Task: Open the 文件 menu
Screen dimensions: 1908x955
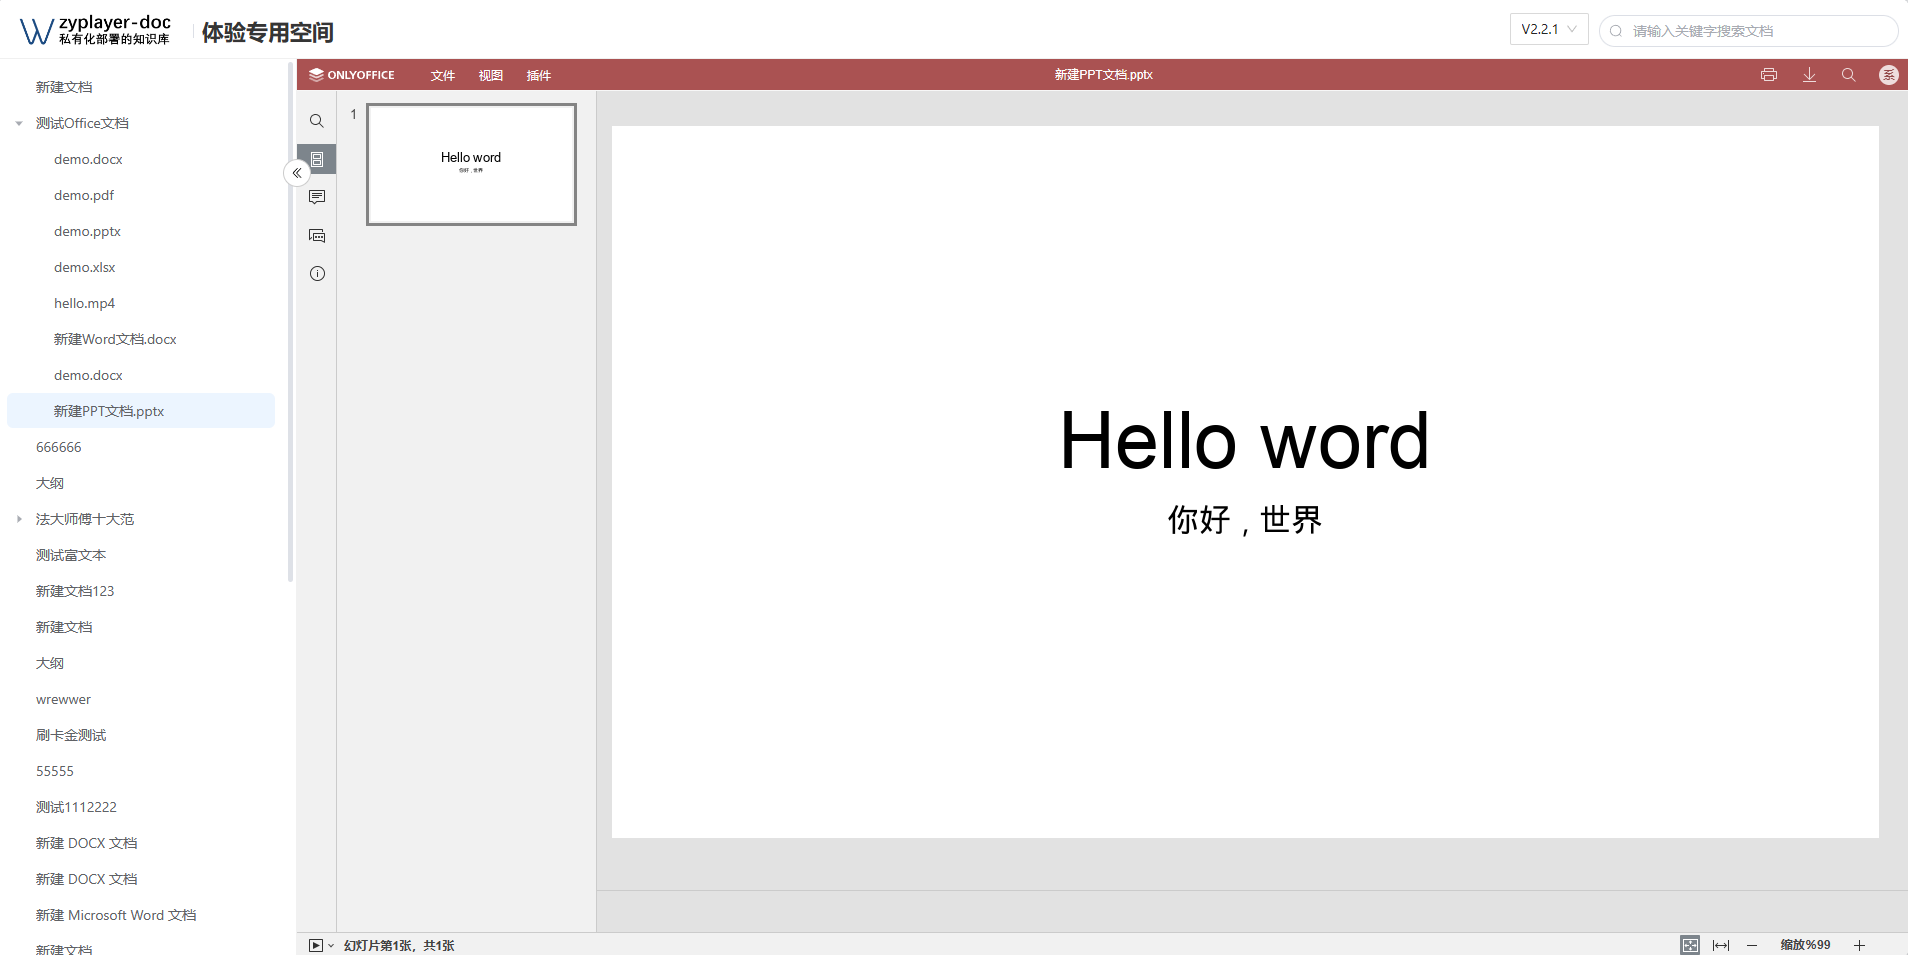Action: [442, 75]
